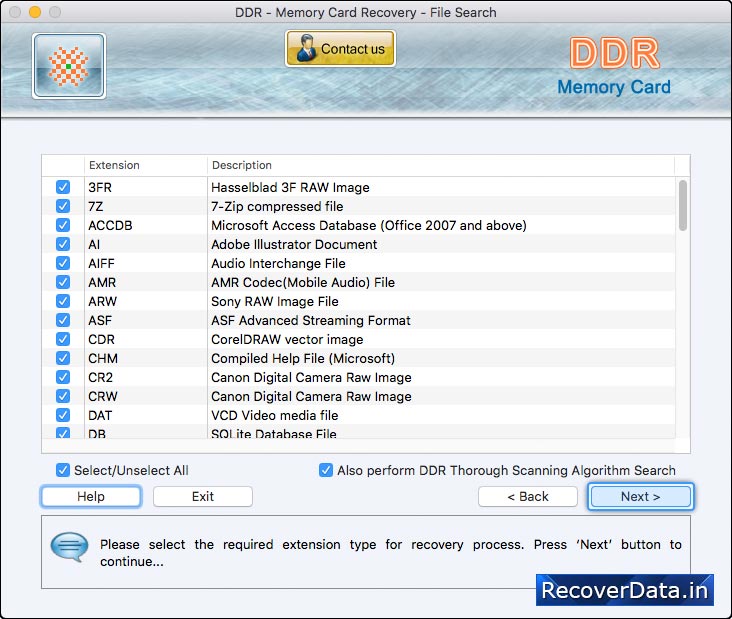Toggle the CHM extension checkbox
The height and width of the screenshot is (619, 732).
coord(63,358)
